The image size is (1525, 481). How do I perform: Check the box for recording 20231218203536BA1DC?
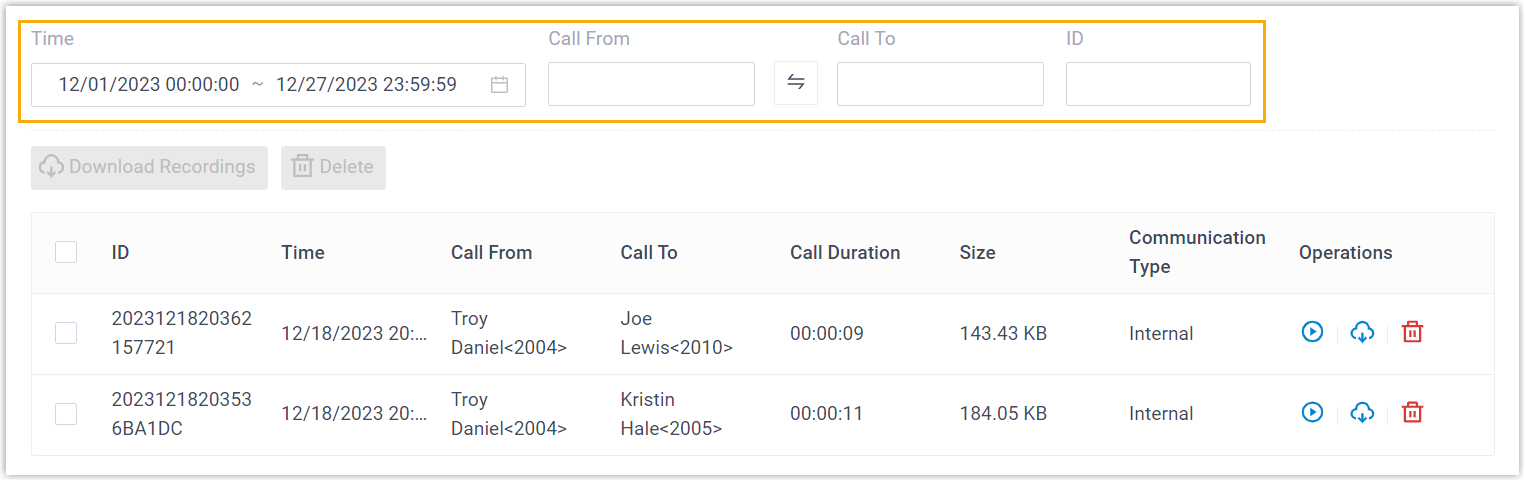[x=66, y=413]
